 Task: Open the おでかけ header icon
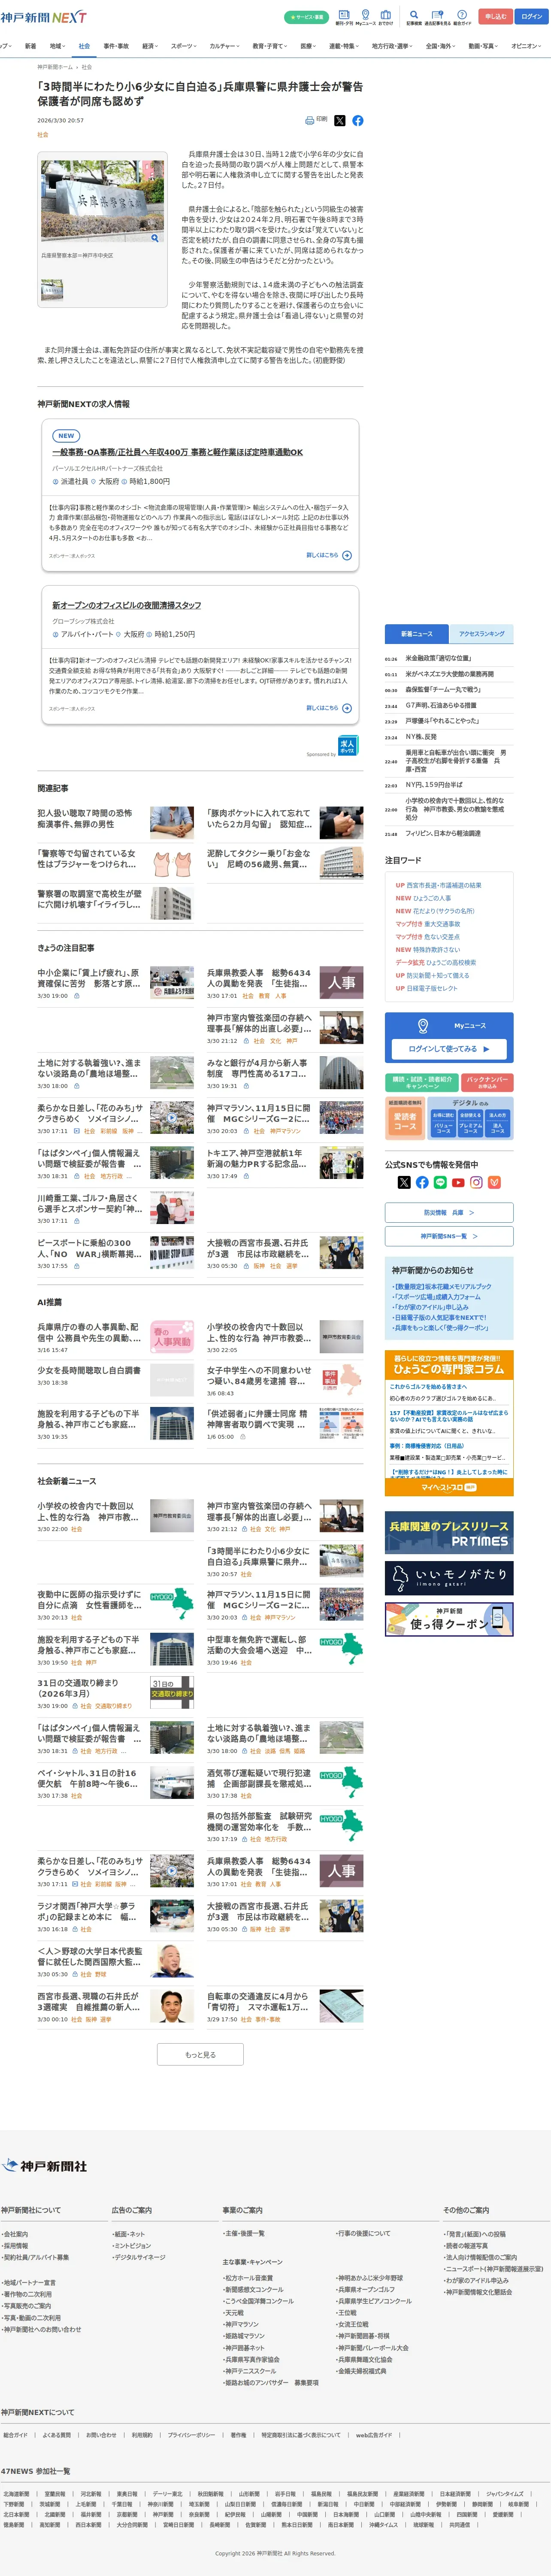point(386,17)
